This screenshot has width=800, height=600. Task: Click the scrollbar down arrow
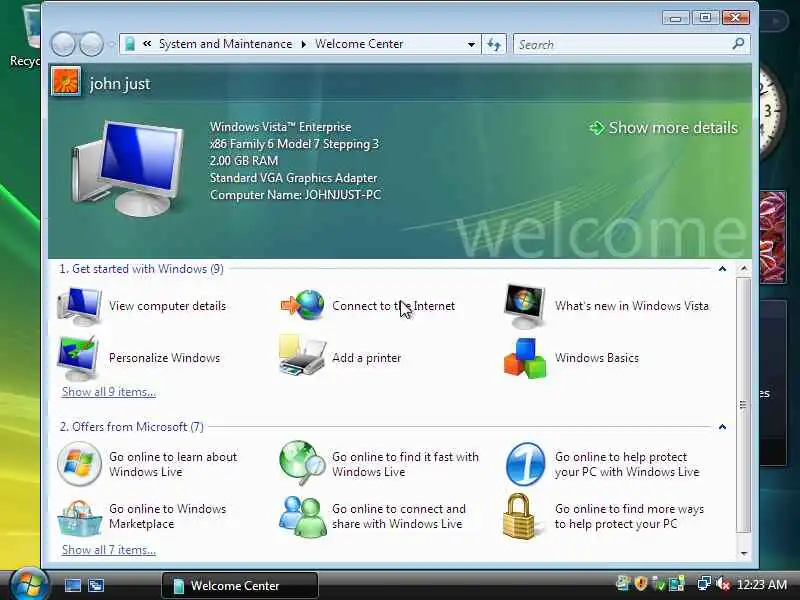point(743,553)
